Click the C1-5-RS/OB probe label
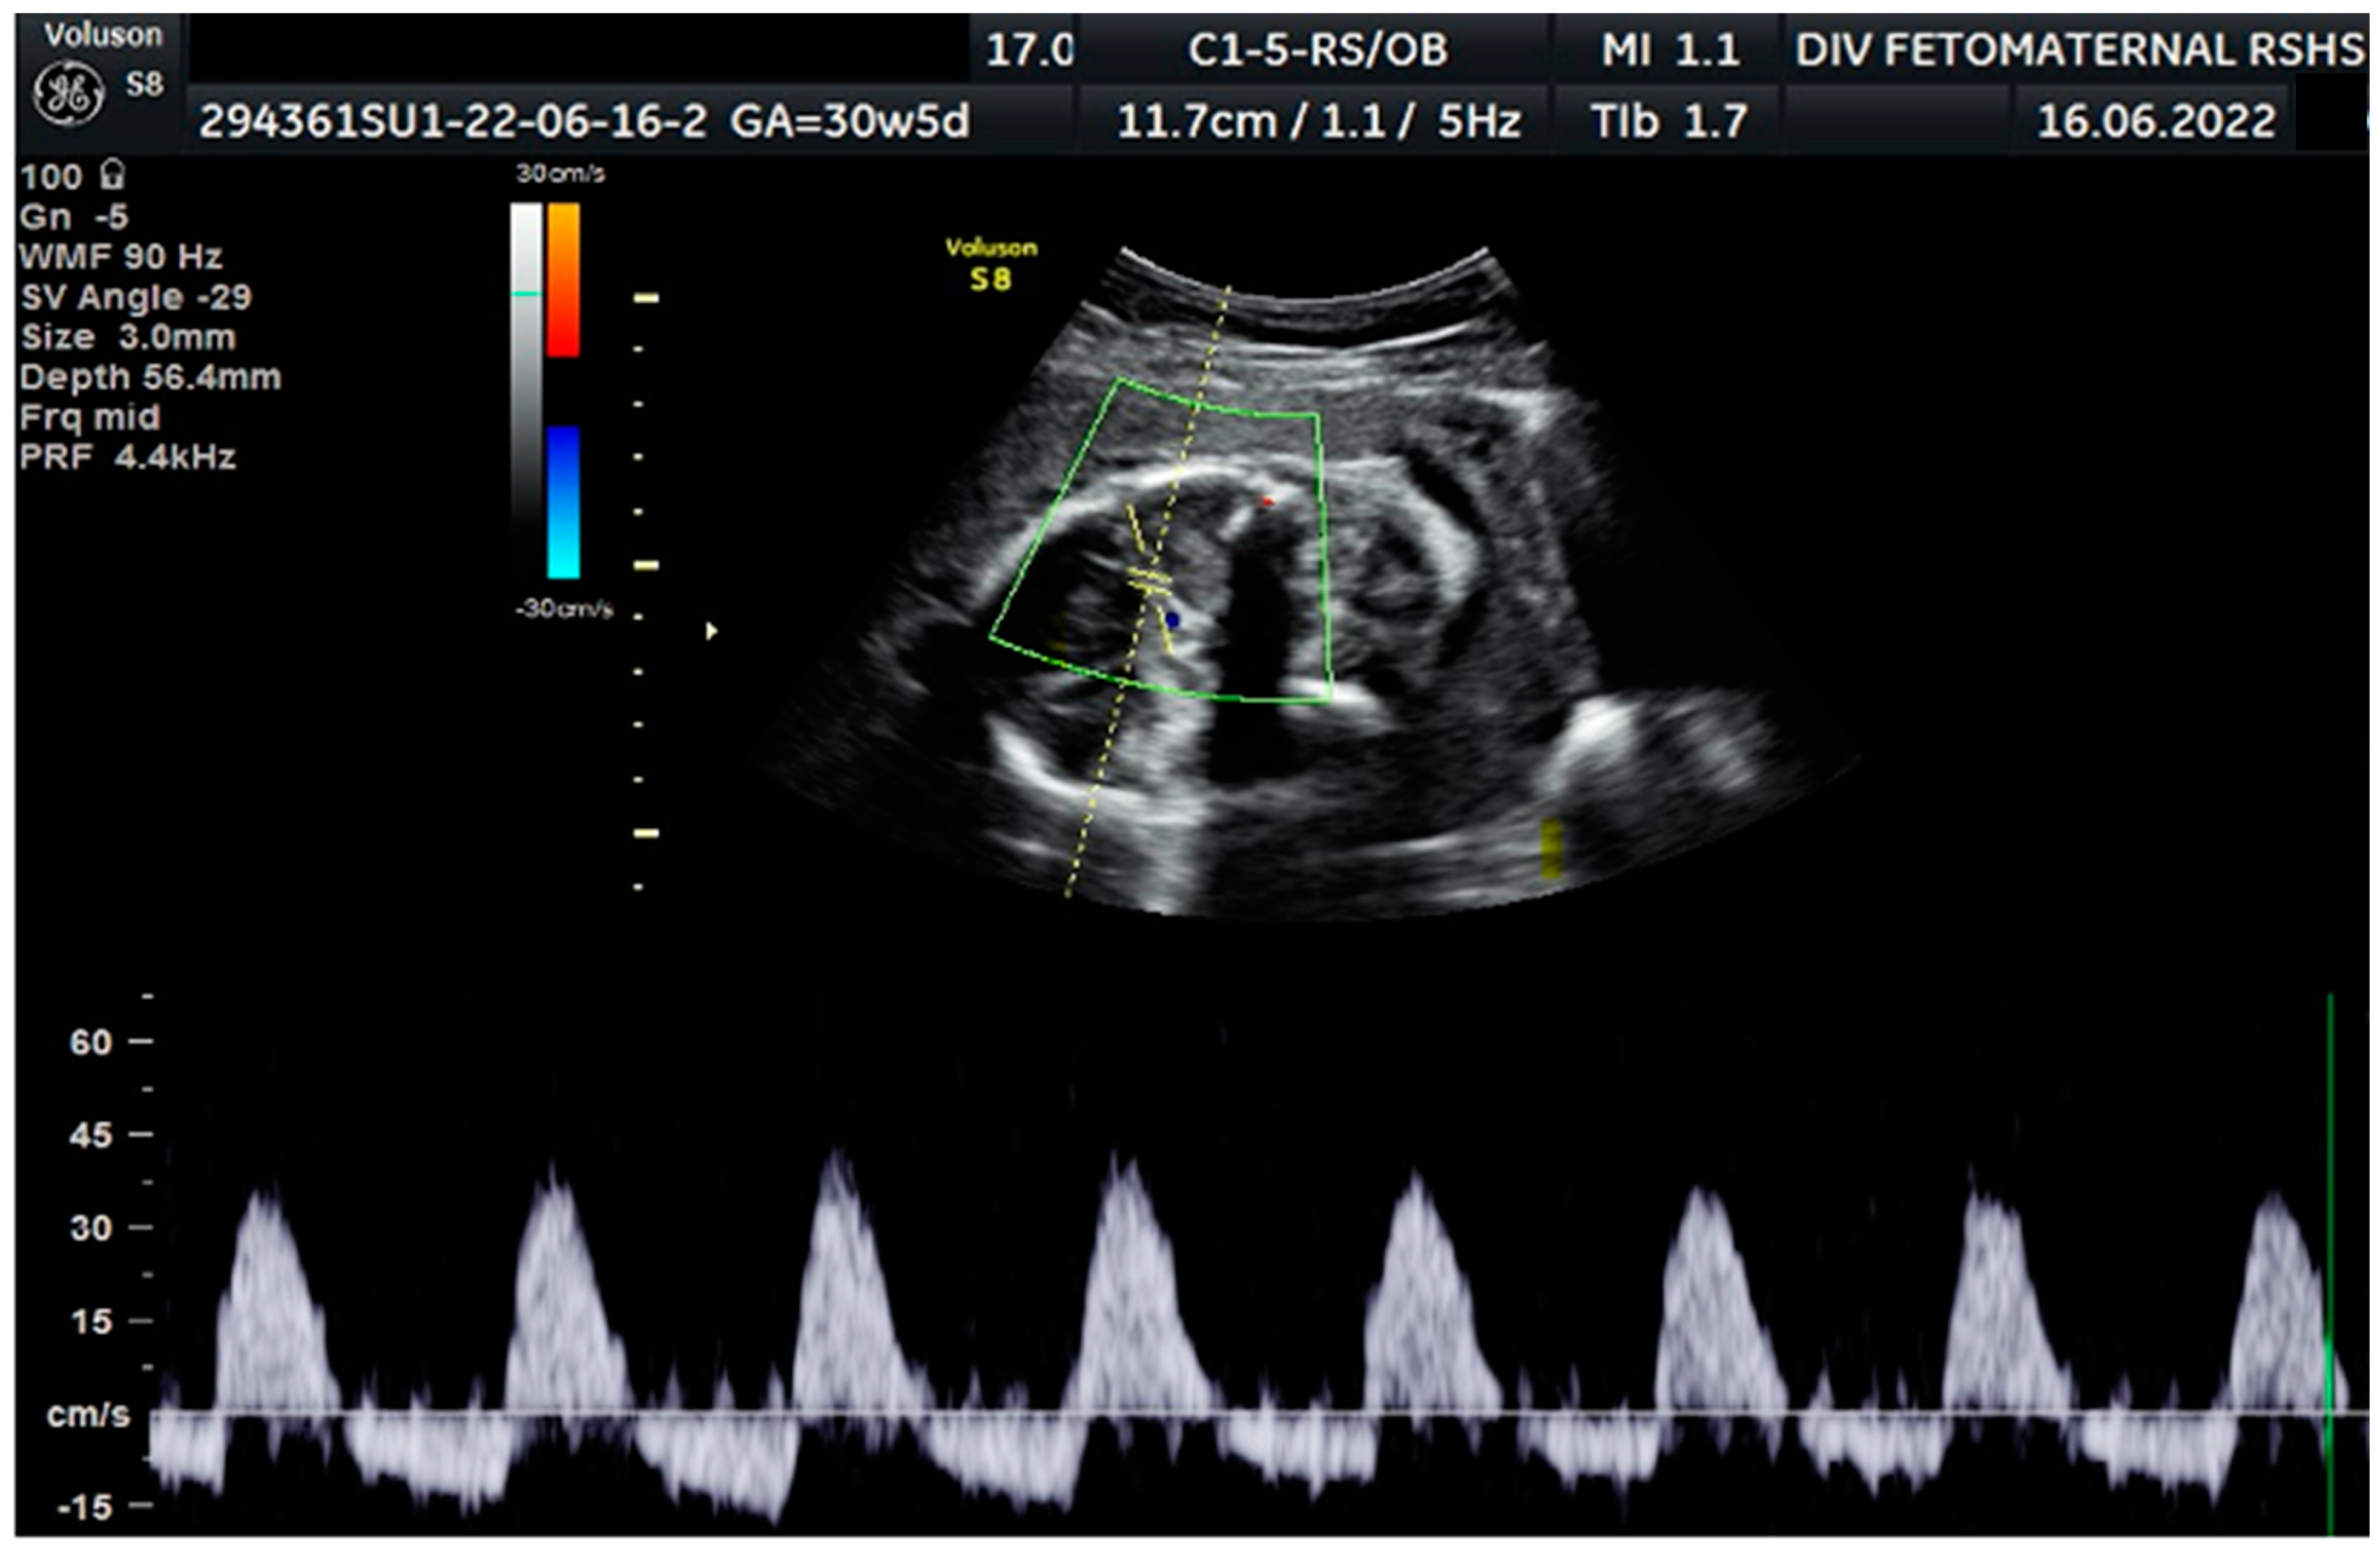Viewport: 2380px width, 1548px height. [1317, 50]
